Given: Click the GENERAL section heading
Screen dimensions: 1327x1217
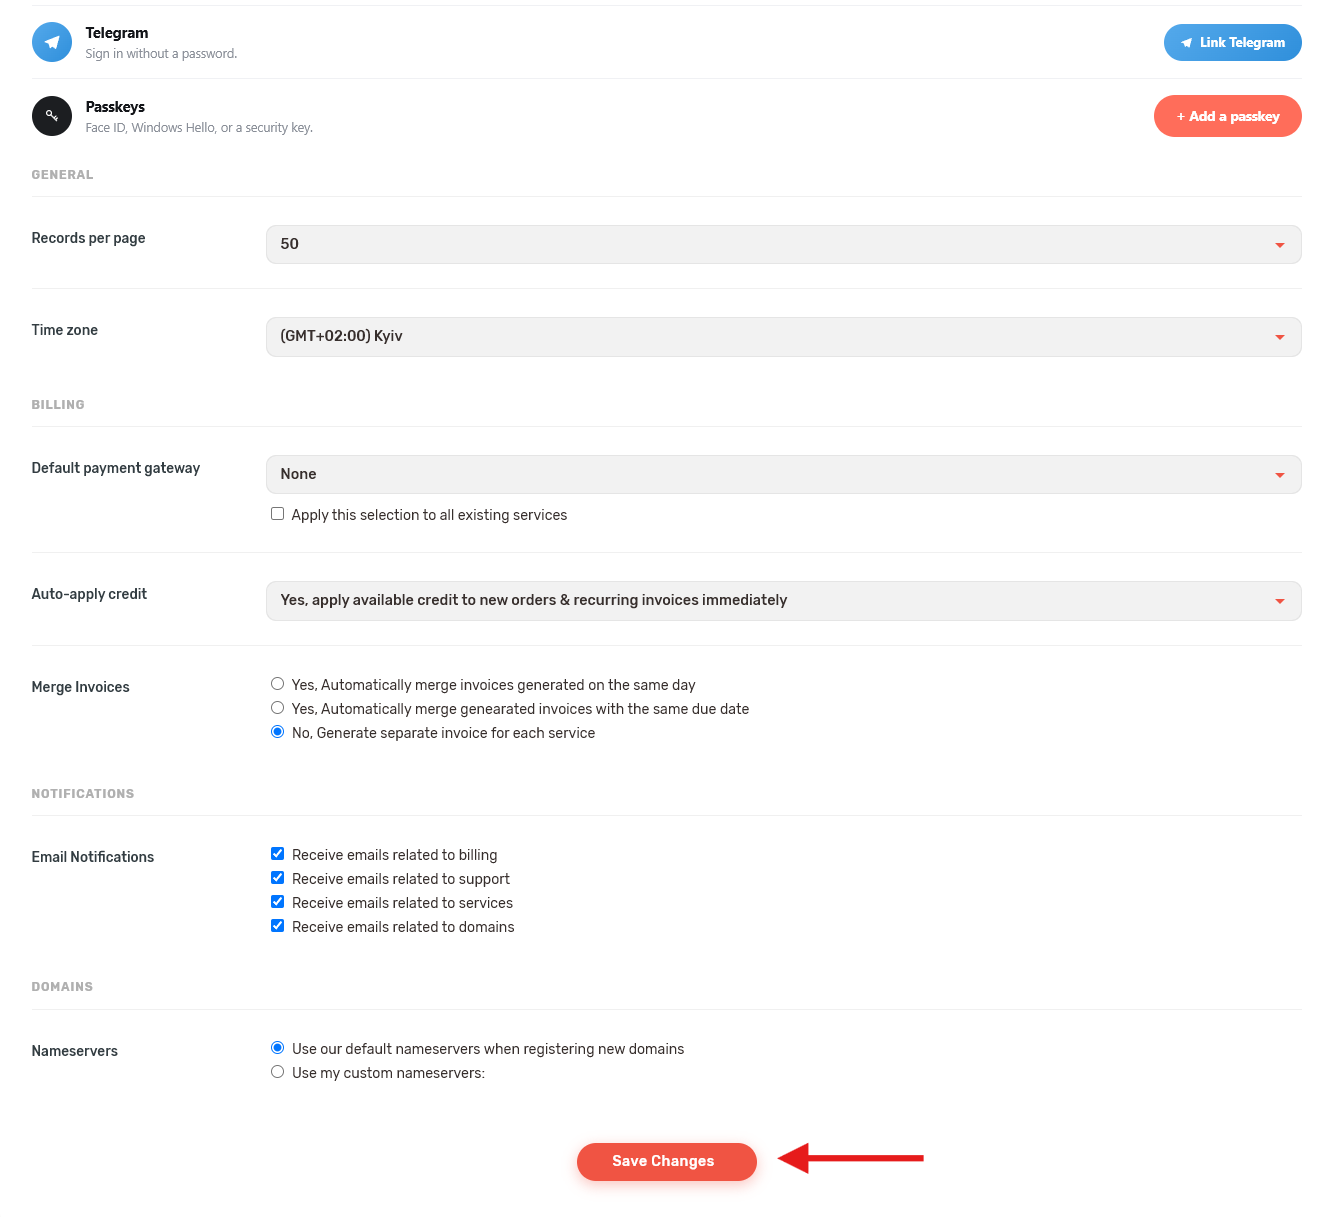Looking at the screenshot, I should [x=62, y=175].
